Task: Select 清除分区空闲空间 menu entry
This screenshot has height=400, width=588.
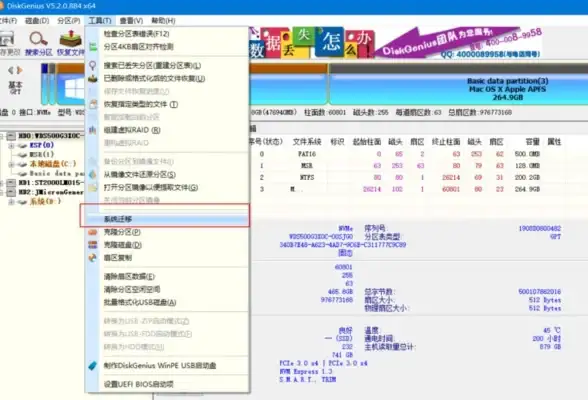Action: click(x=167, y=289)
